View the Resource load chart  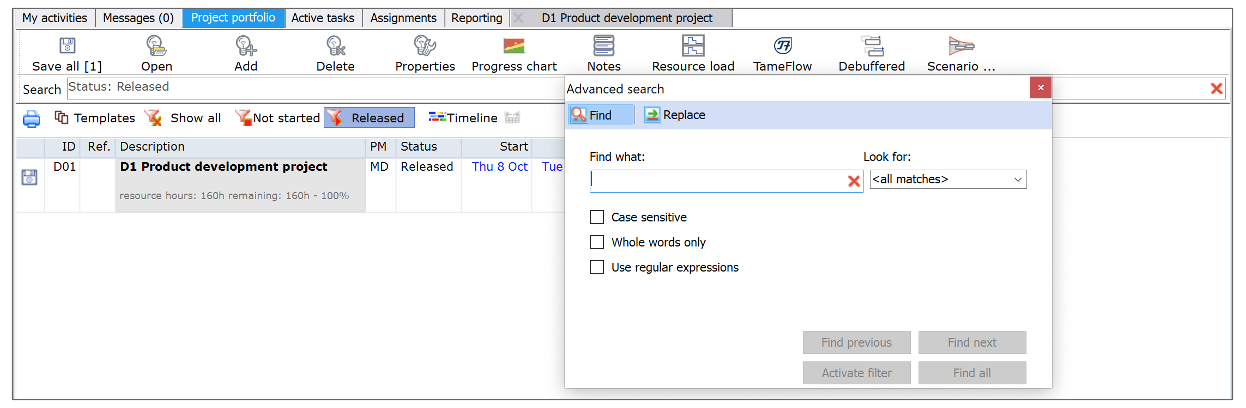(693, 45)
